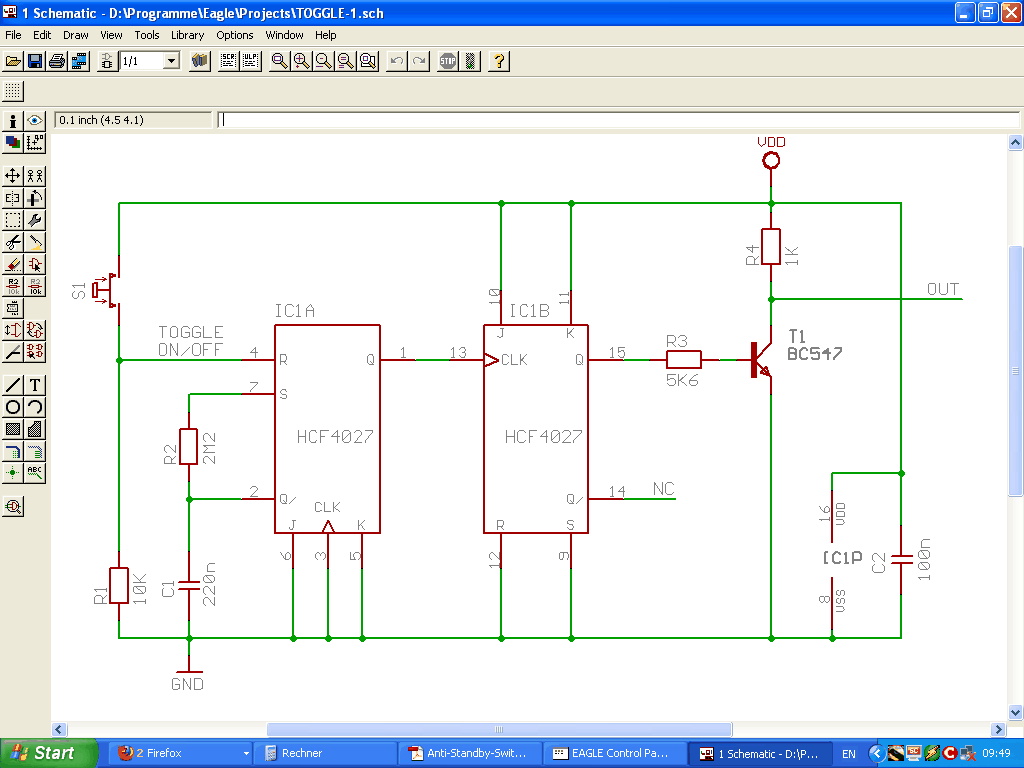Select the Cut scissors tool
The height and width of the screenshot is (768, 1024).
click(12, 242)
